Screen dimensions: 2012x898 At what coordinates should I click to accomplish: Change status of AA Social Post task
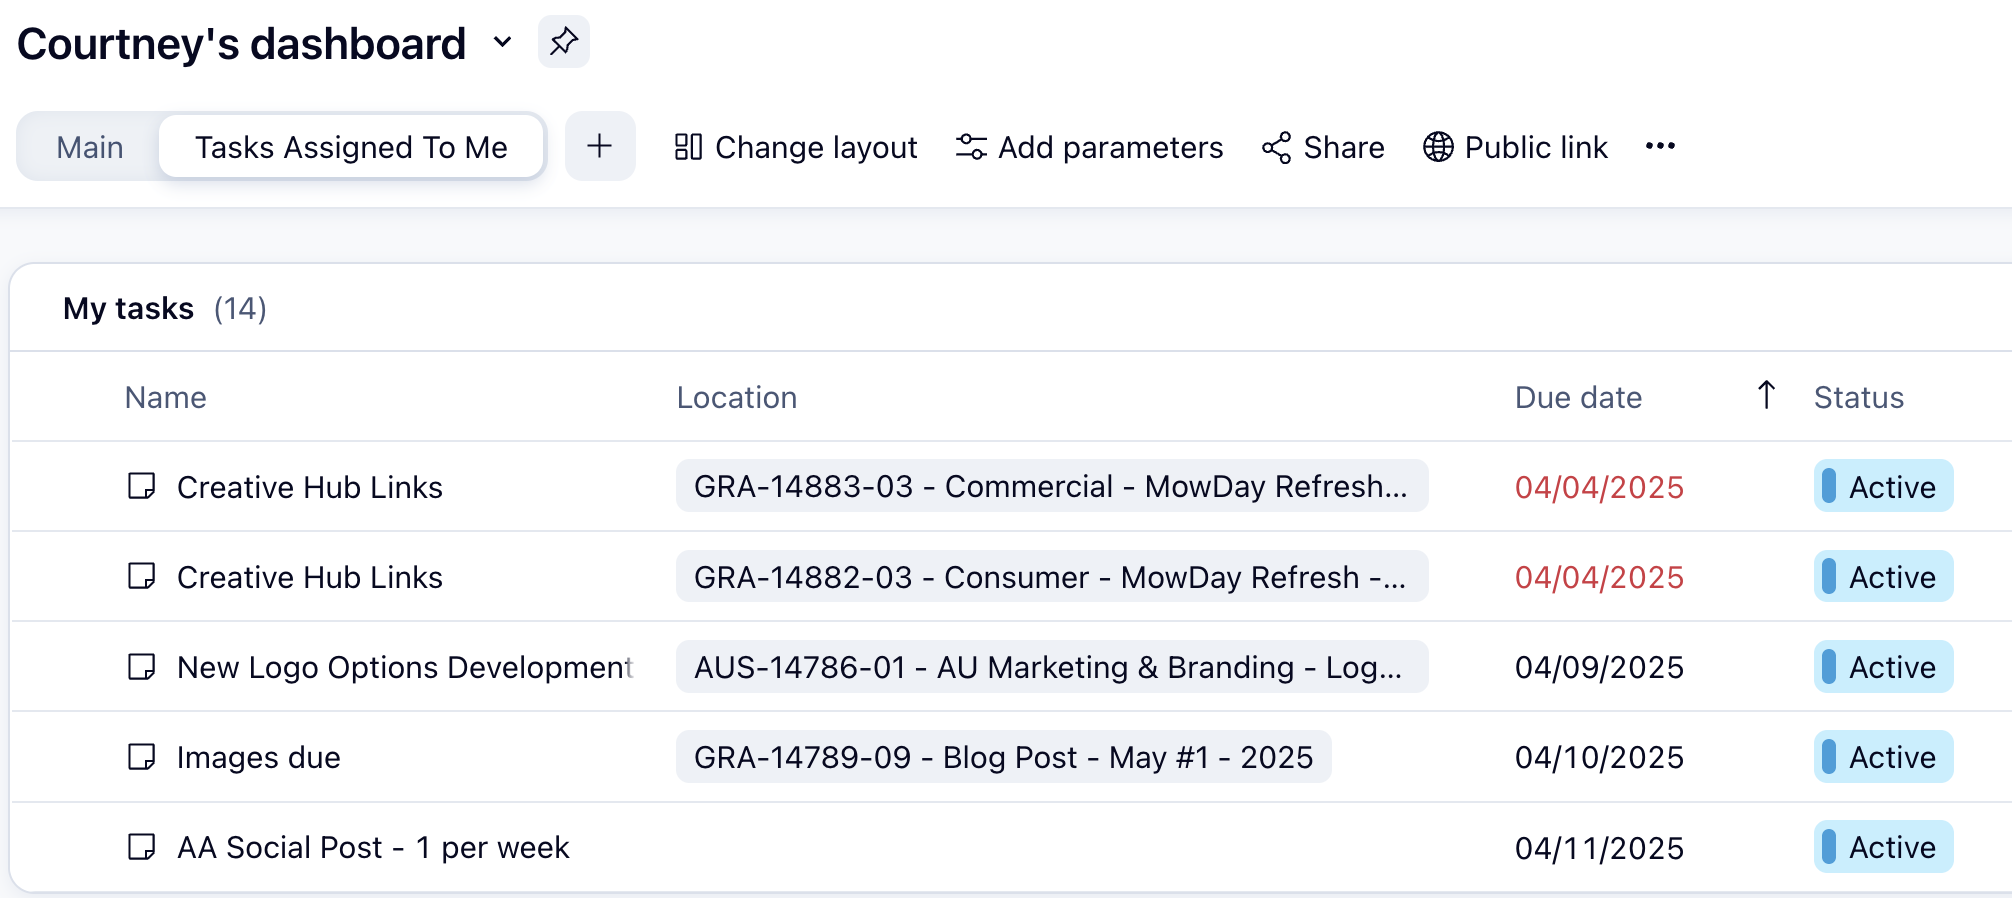tap(1882, 847)
